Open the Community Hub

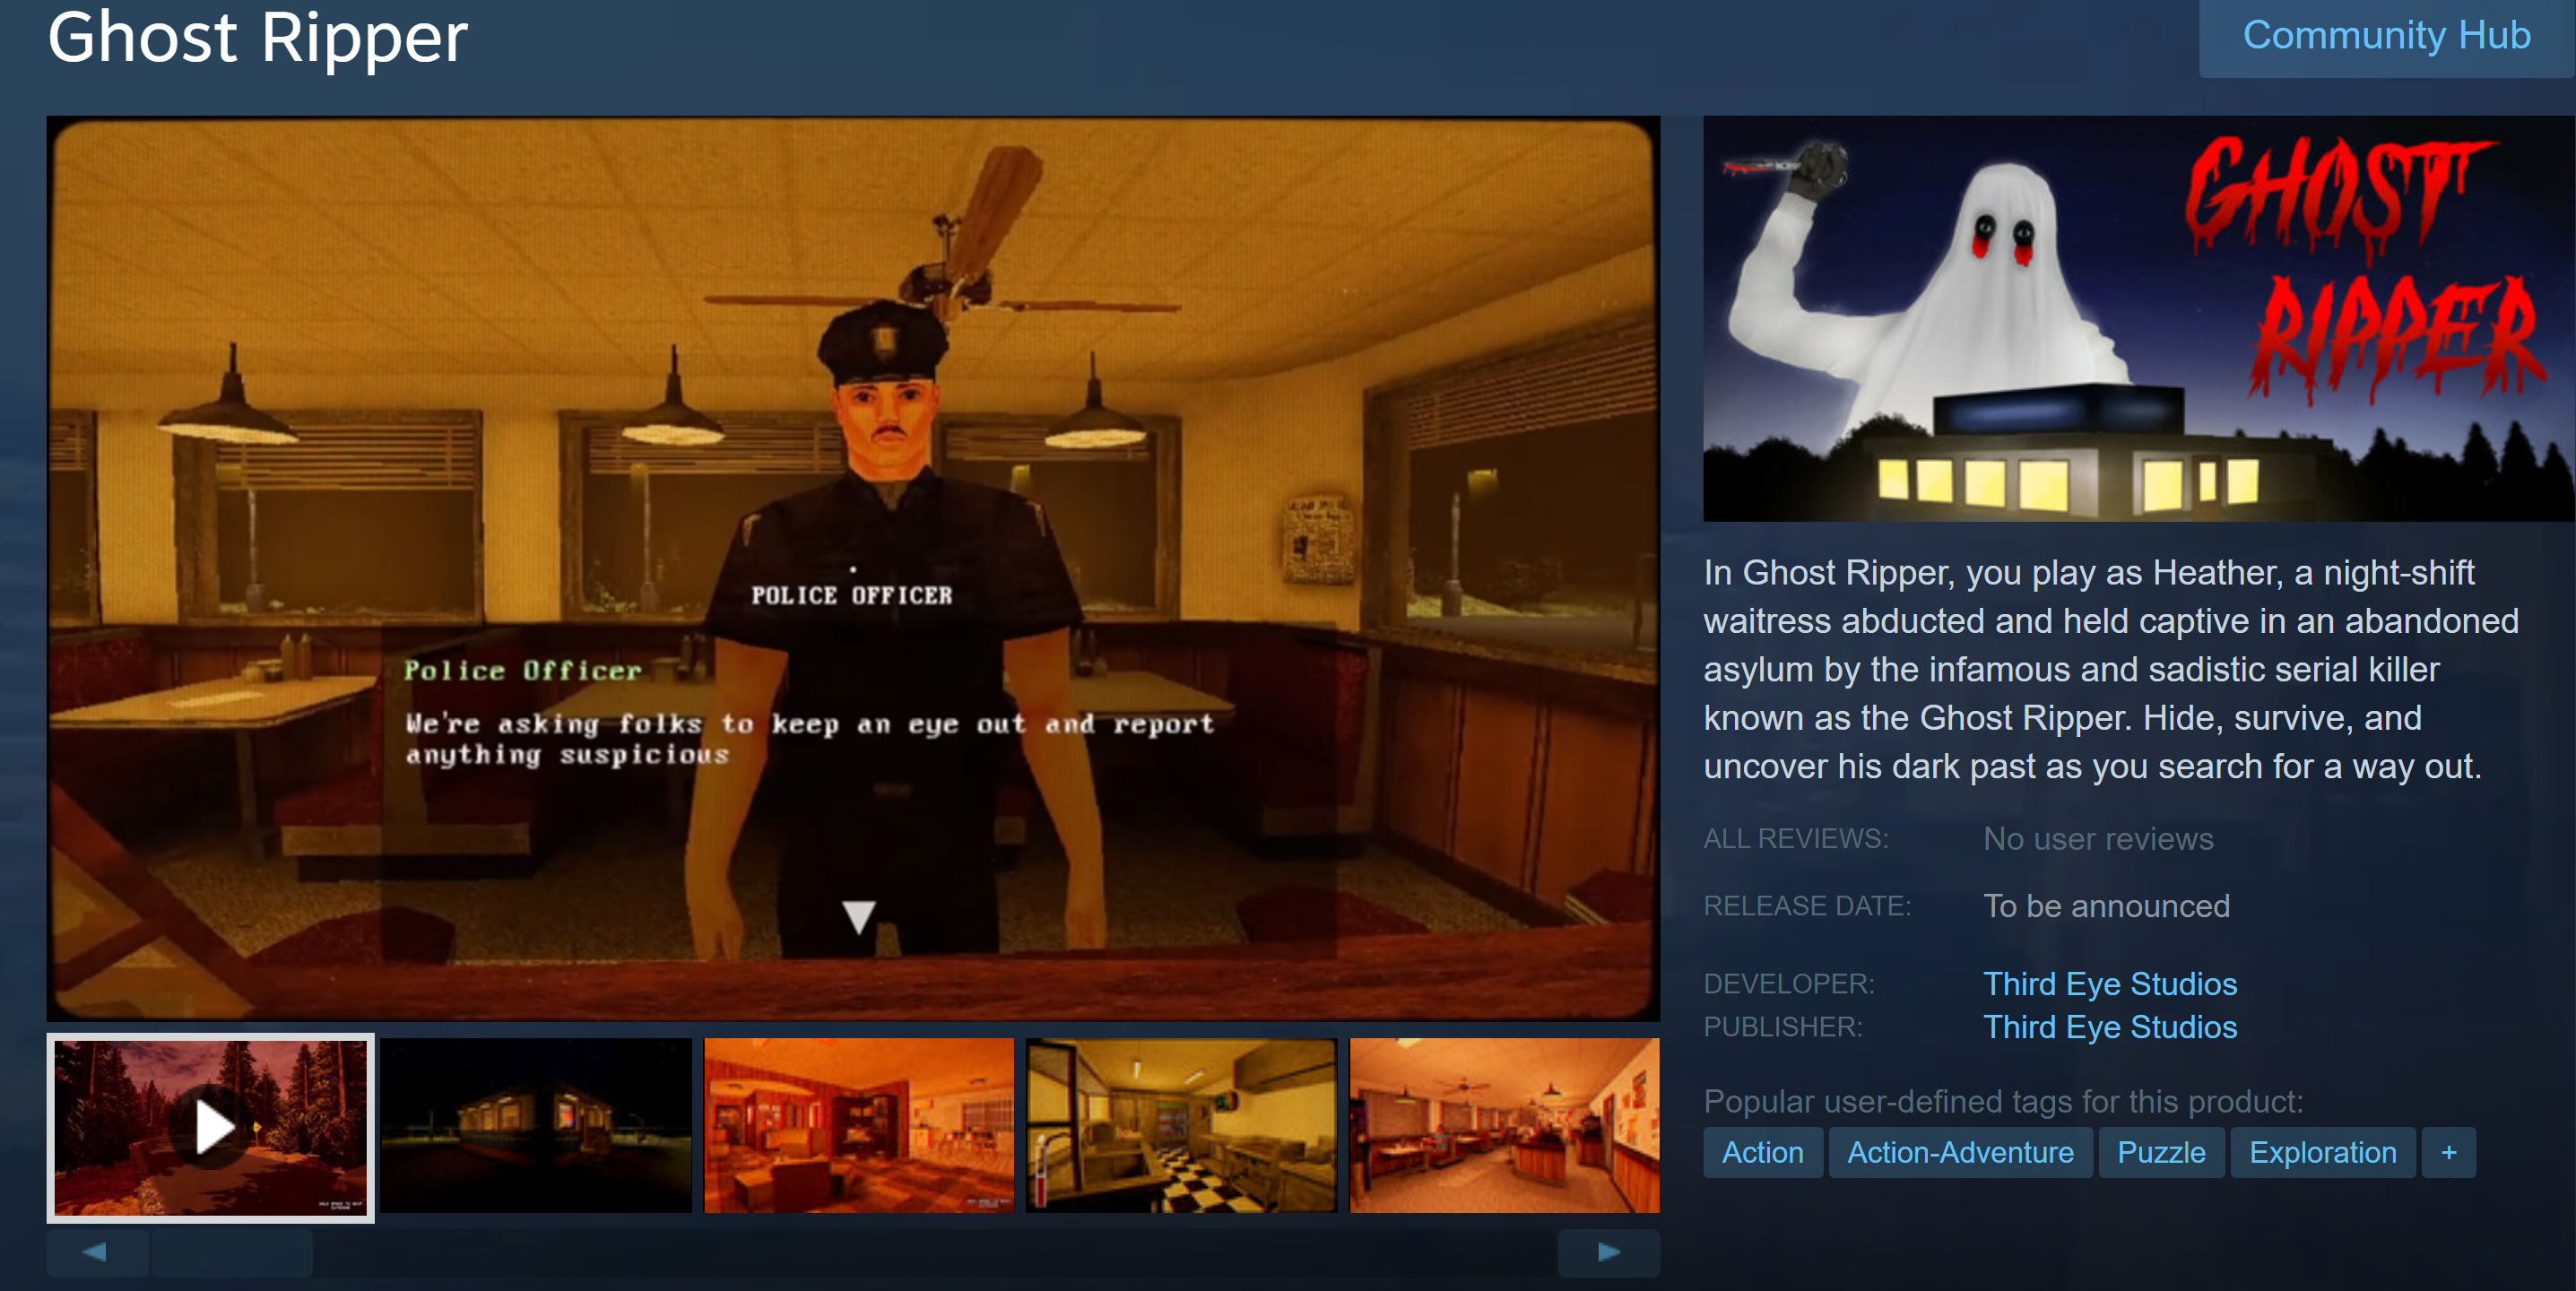tap(2386, 36)
